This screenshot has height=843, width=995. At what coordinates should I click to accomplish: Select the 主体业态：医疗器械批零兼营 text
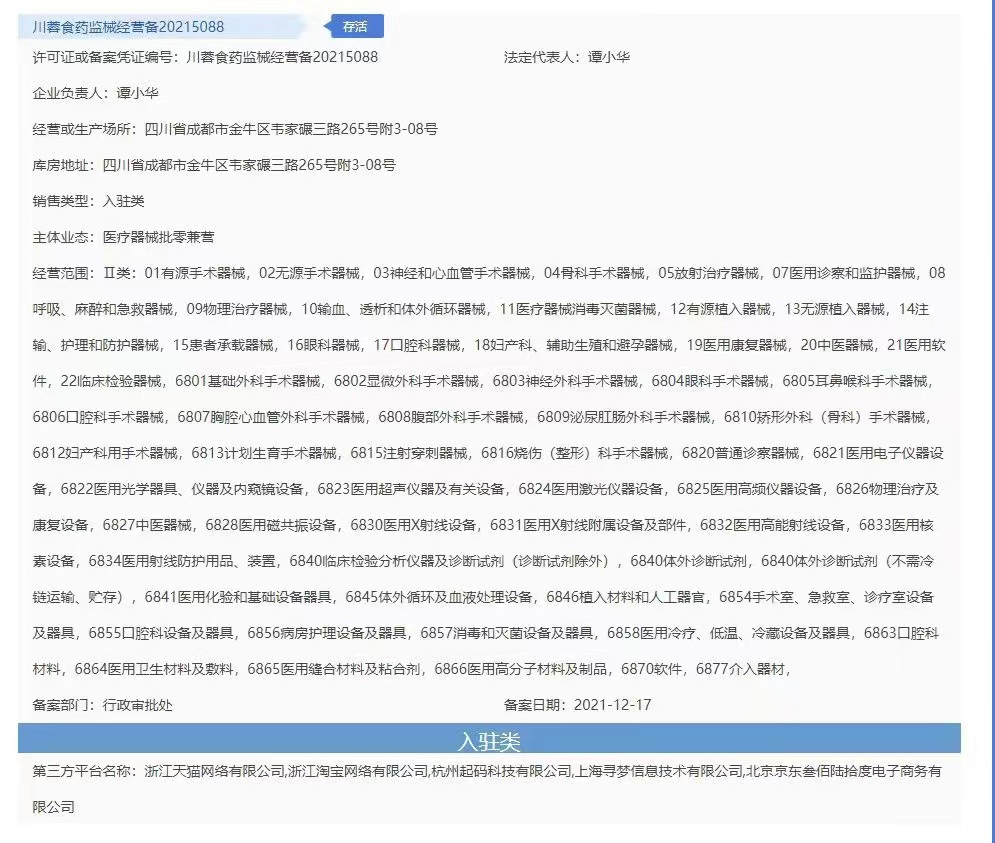coord(123,237)
